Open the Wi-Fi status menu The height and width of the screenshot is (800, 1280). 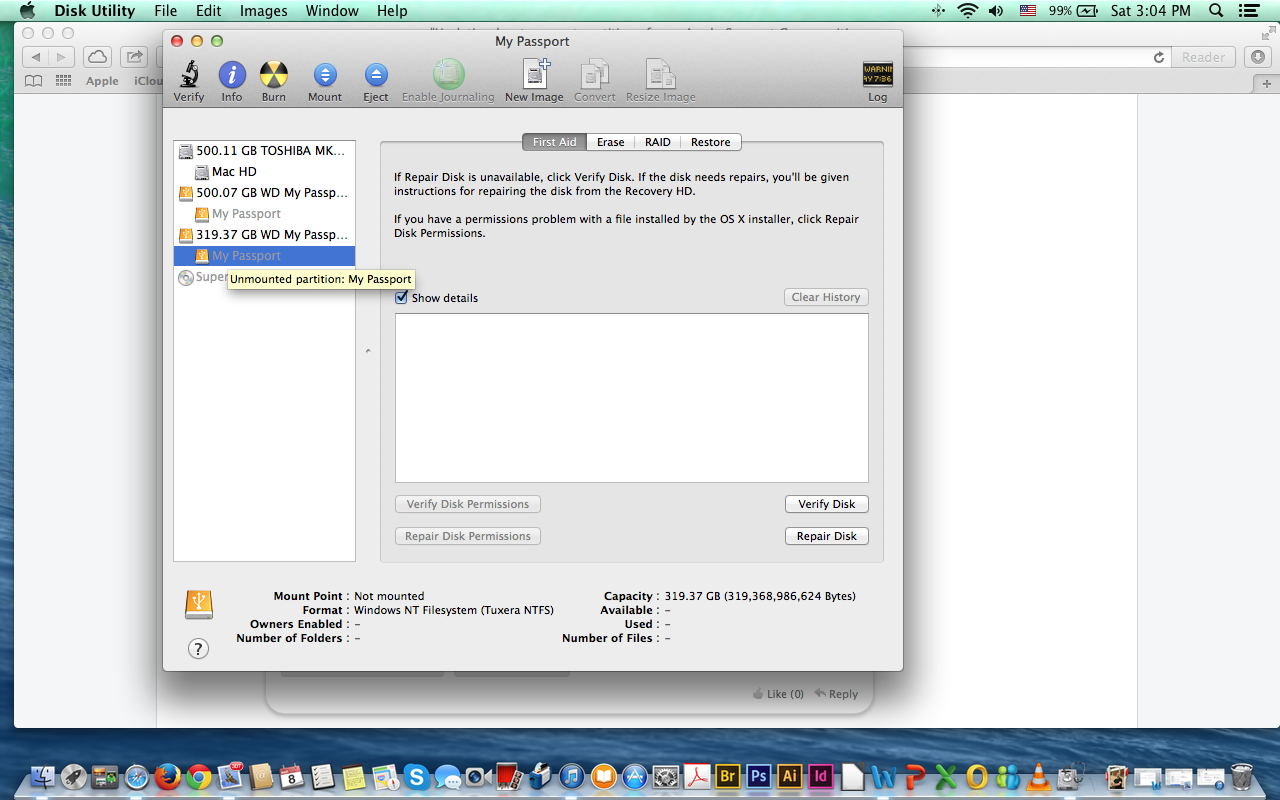coord(967,11)
